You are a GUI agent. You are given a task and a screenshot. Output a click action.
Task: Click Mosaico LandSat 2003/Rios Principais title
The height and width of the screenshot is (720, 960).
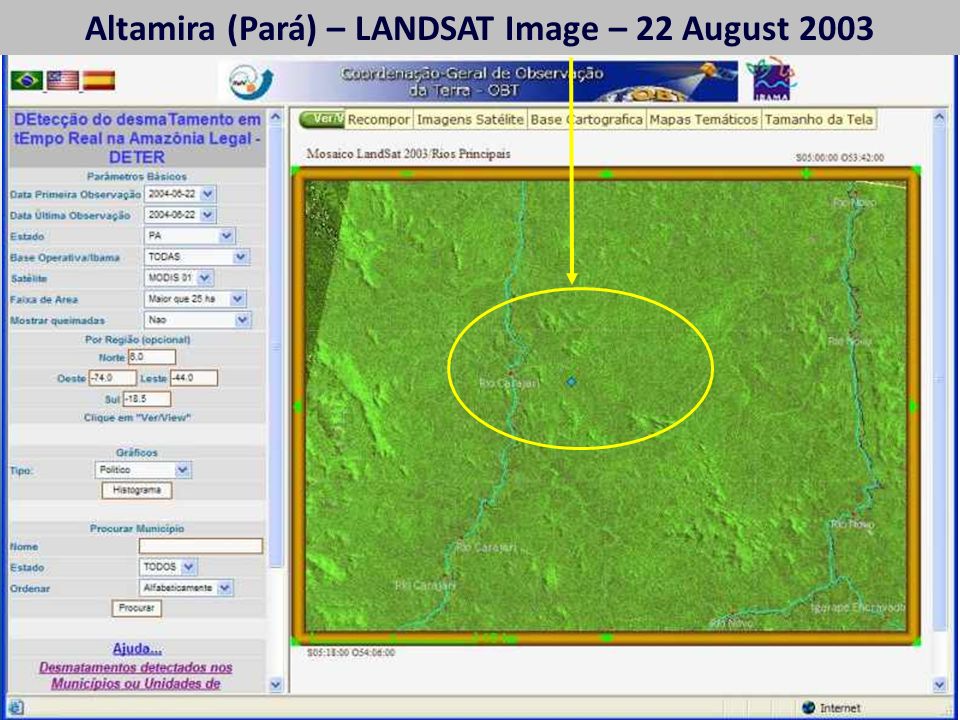[408, 154]
